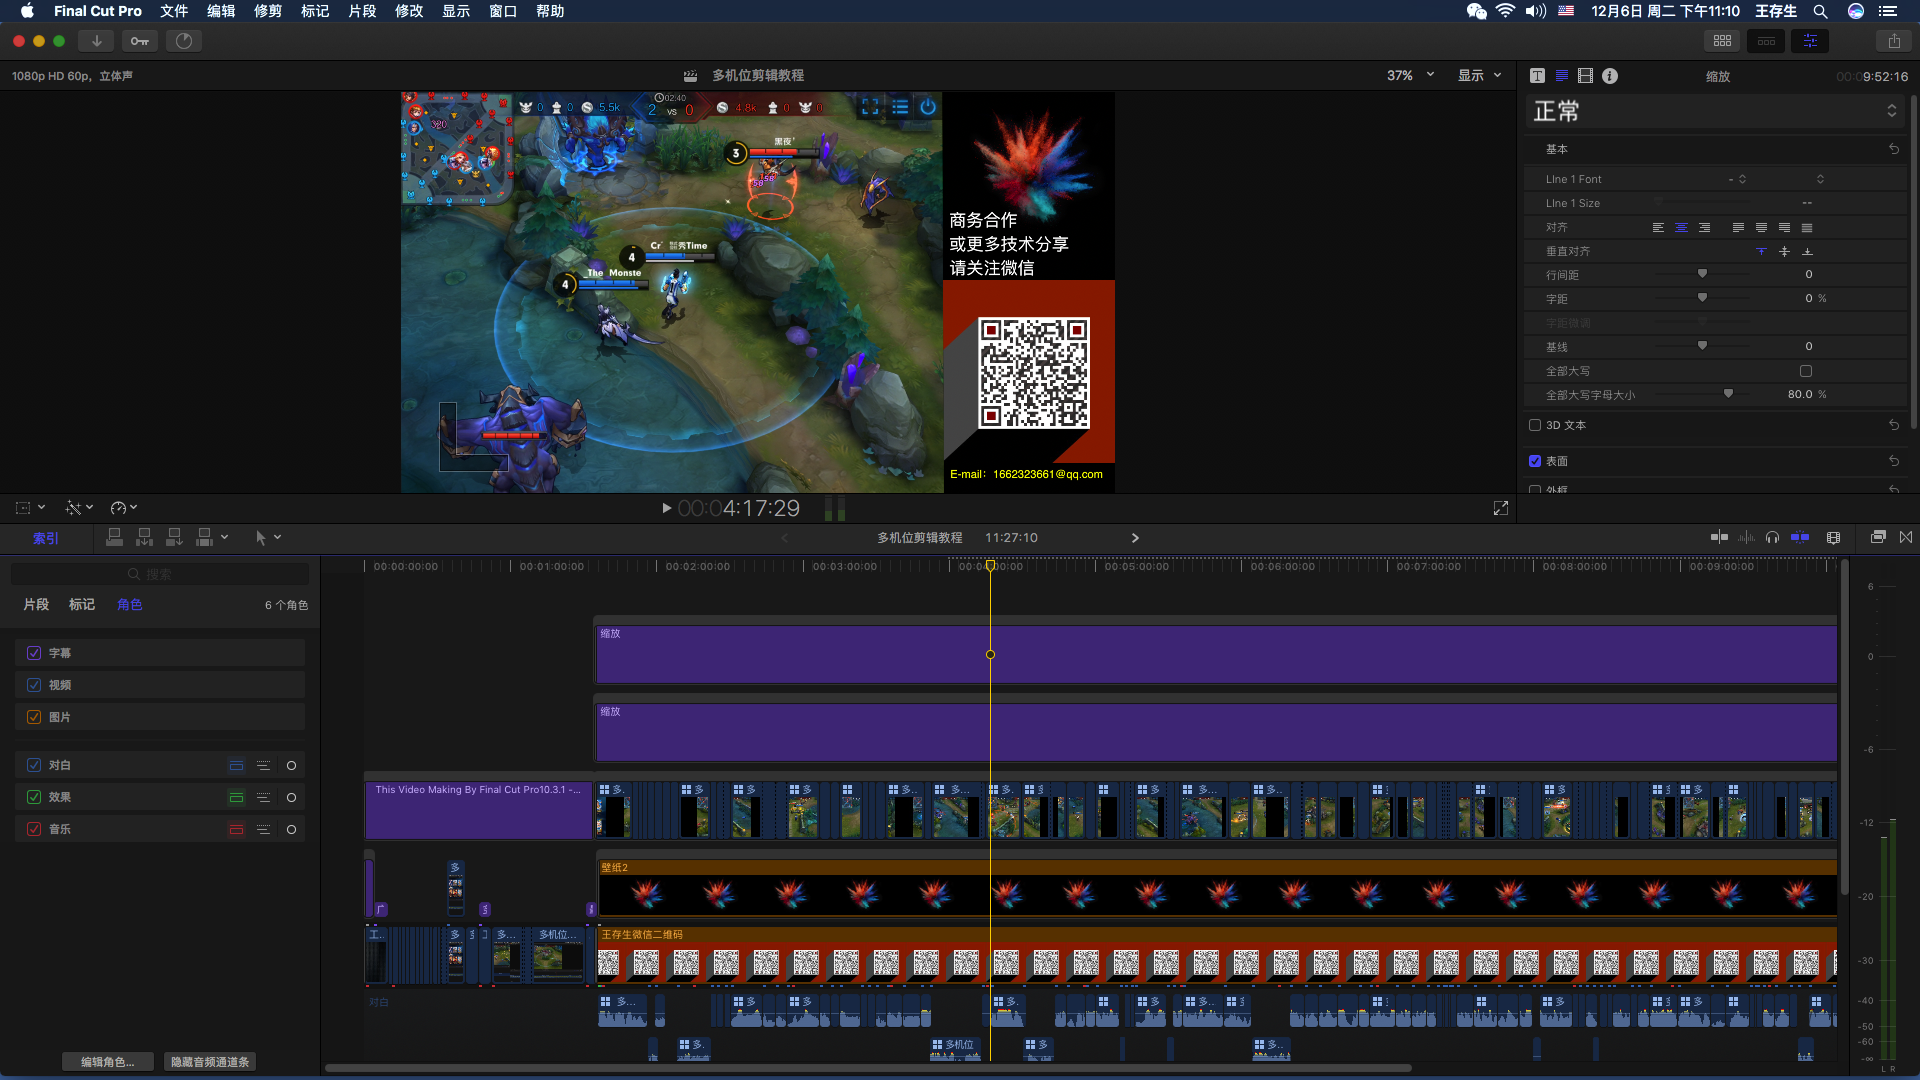Uncheck the 图片 role checkbox
Screen dimensions: 1920x1080
click(34, 717)
